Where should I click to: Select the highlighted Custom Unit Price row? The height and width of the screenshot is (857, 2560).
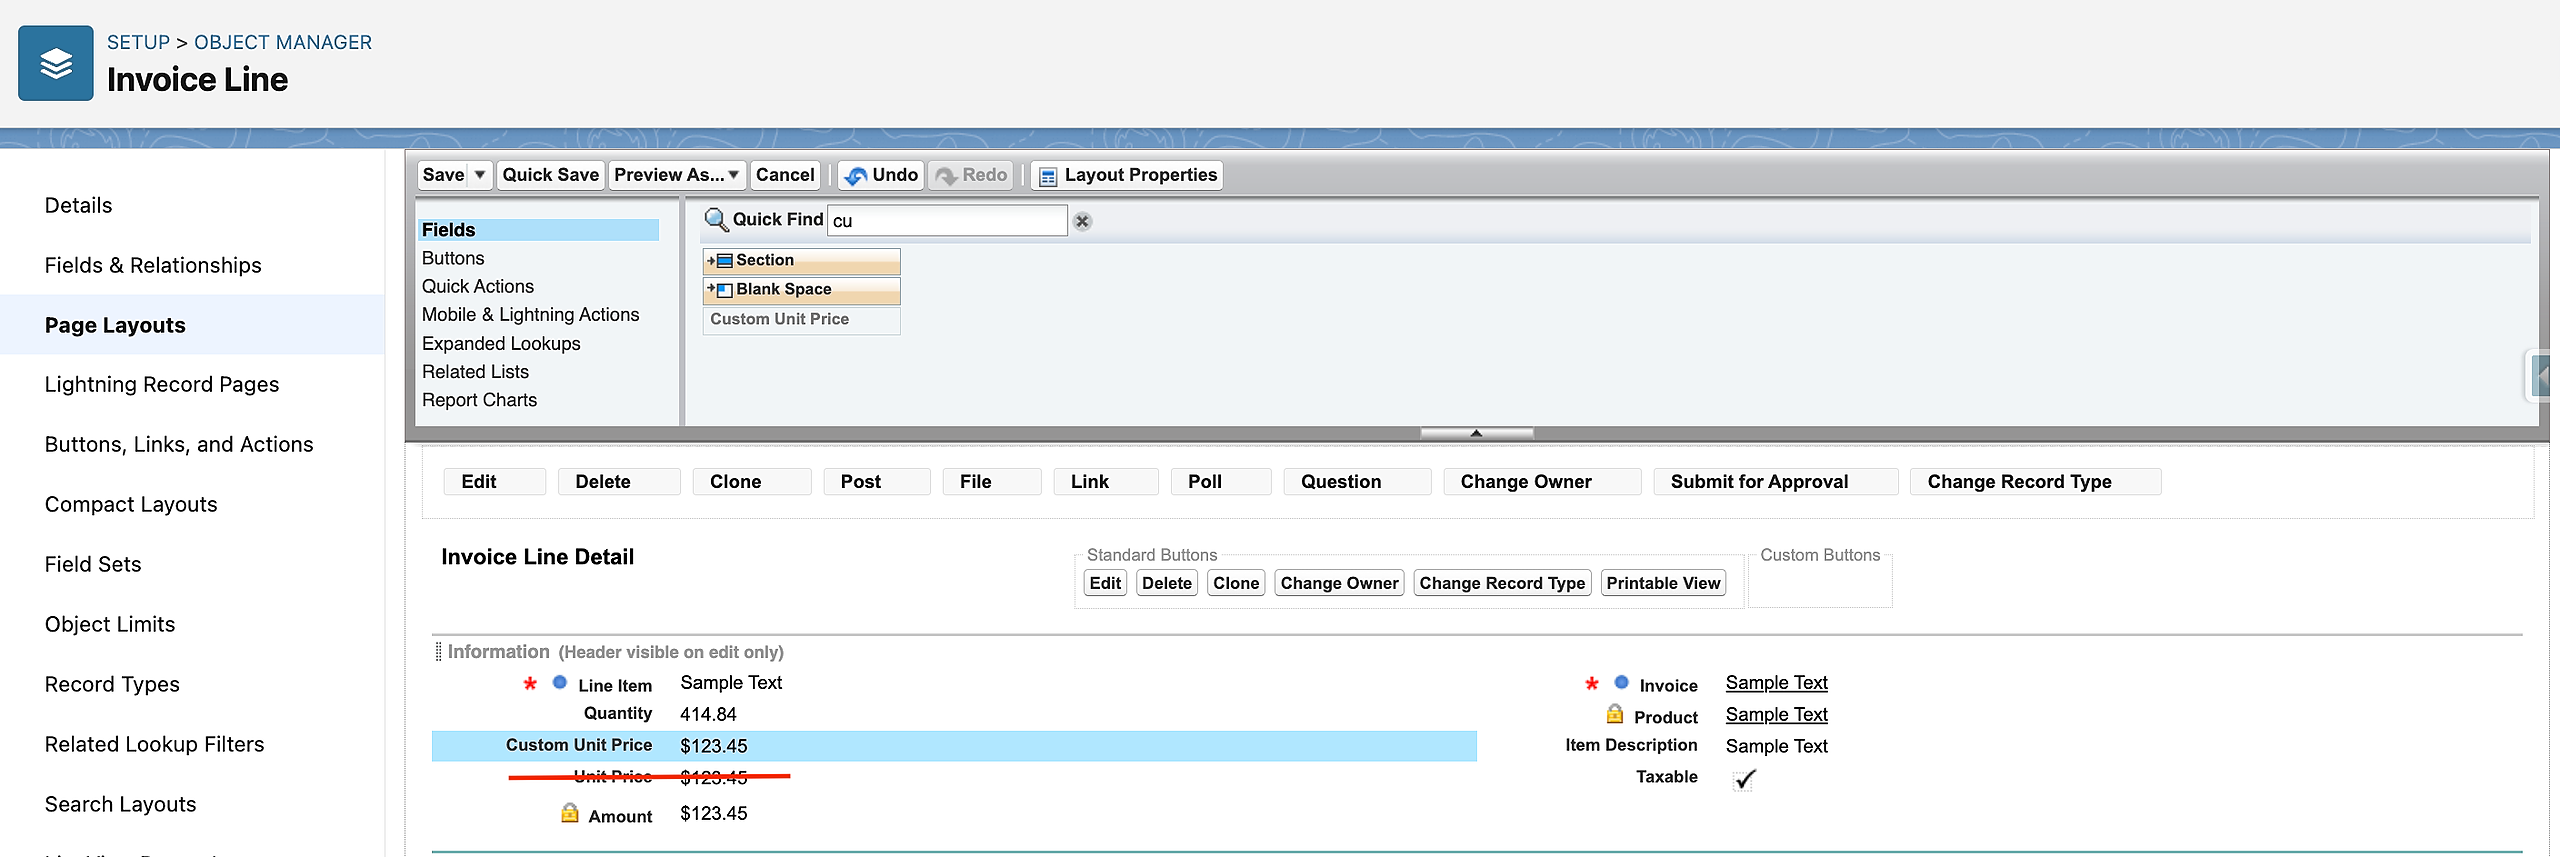pyautogui.click(x=954, y=746)
